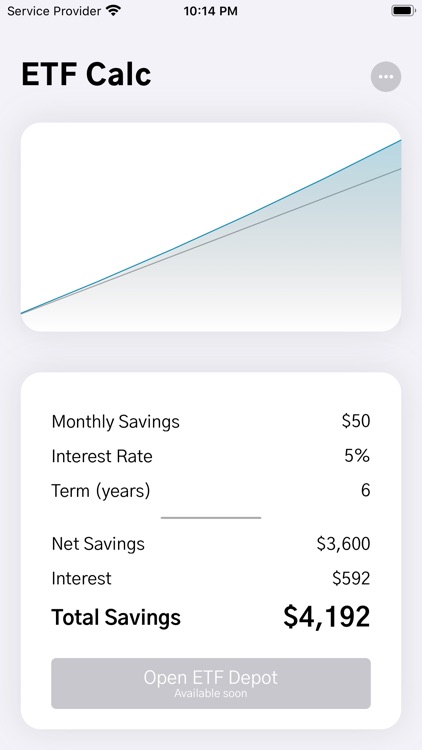Screen dimensions: 422x750
Task: Edit the Interest Rate value 5%
Action: [357, 456]
